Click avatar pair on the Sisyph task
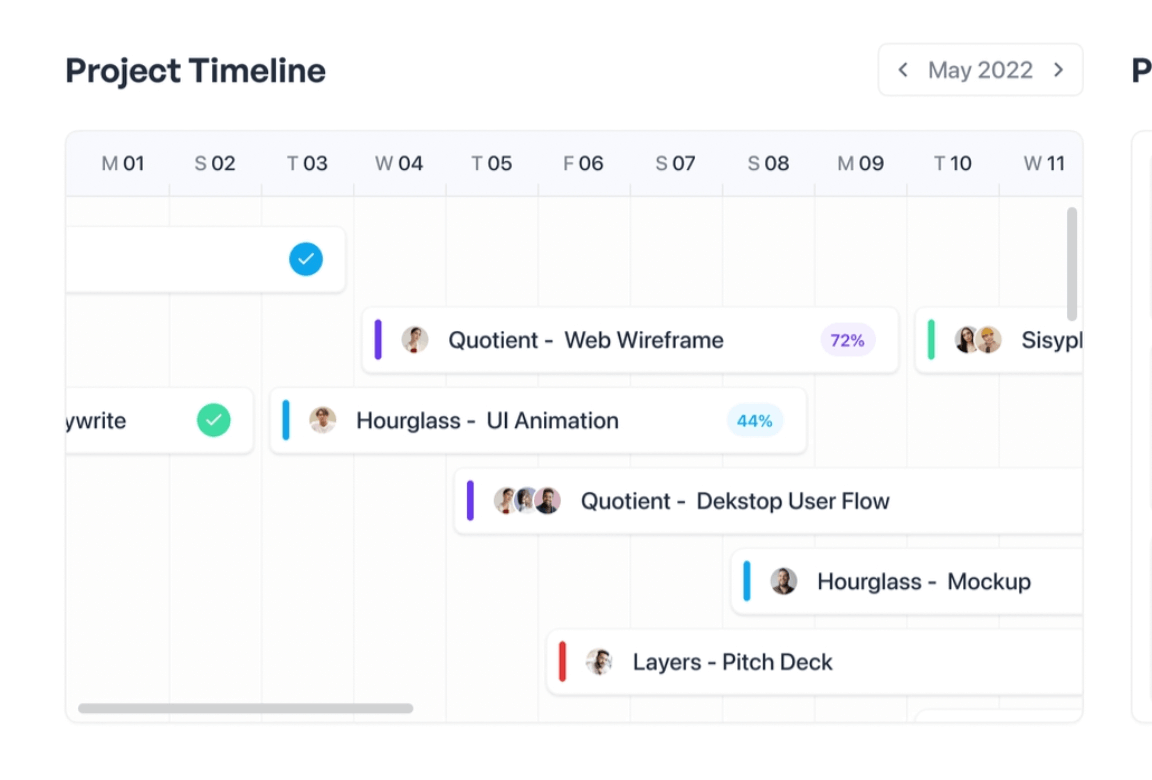The width and height of the screenshot is (1152, 780). coord(977,340)
